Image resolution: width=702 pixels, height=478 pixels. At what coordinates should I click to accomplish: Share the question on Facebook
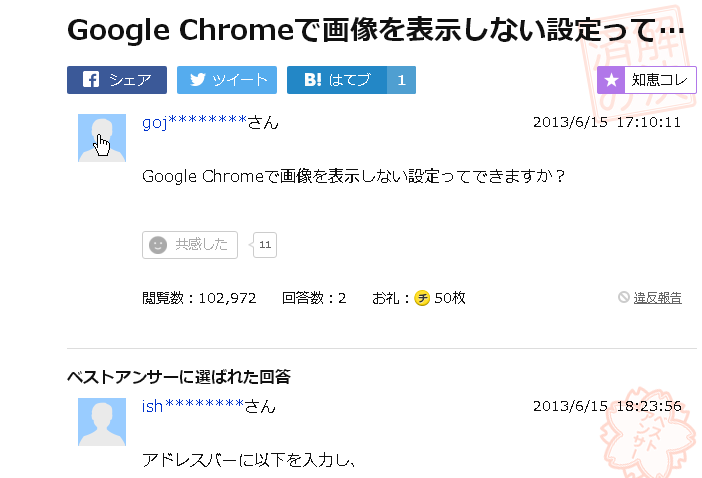(x=116, y=80)
